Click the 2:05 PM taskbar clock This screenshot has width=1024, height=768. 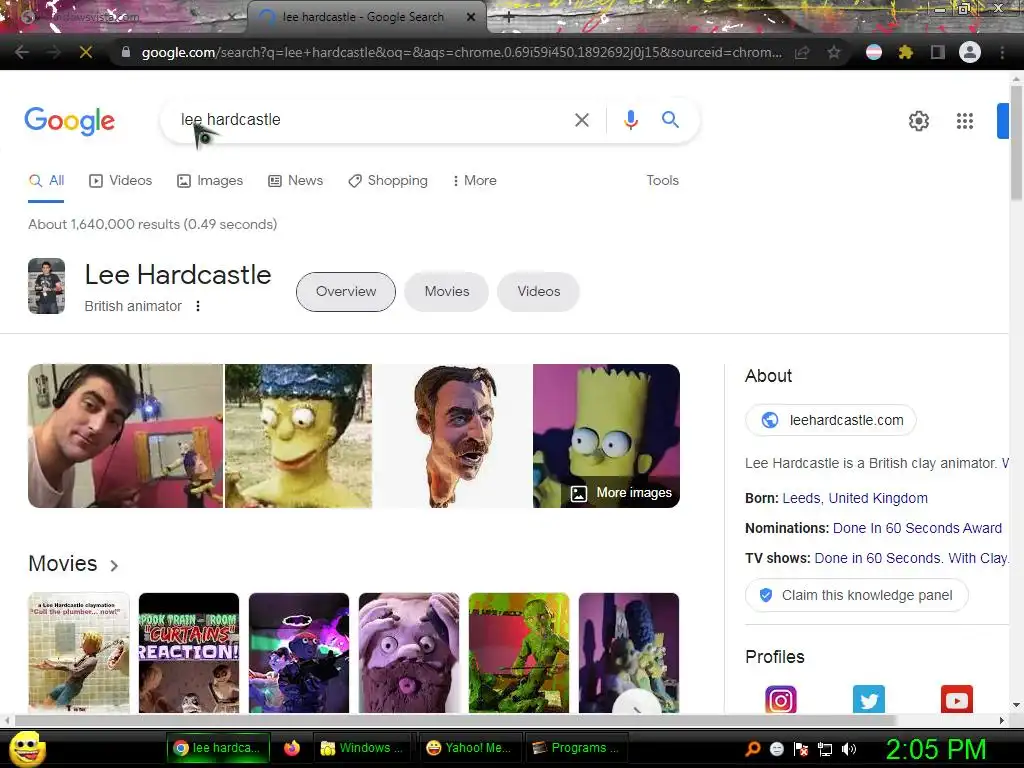pos(935,749)
